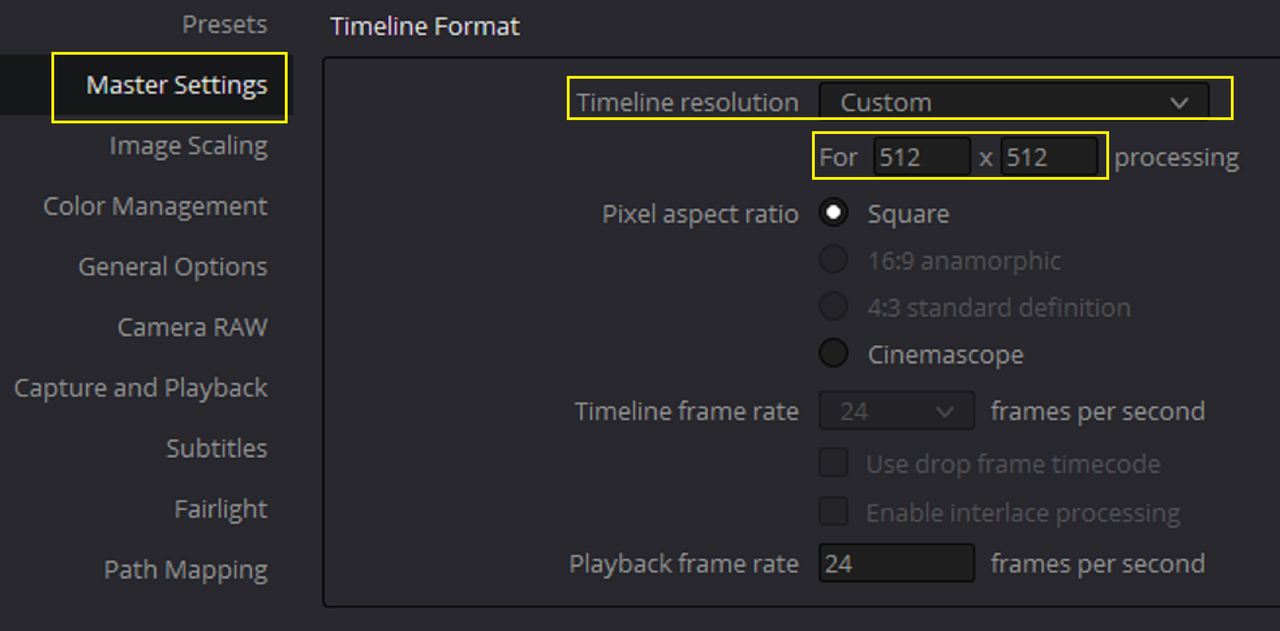Open Fairlight settings section
The height and width of the screenshot is (631, 1280).
click(x=221, y=509)
